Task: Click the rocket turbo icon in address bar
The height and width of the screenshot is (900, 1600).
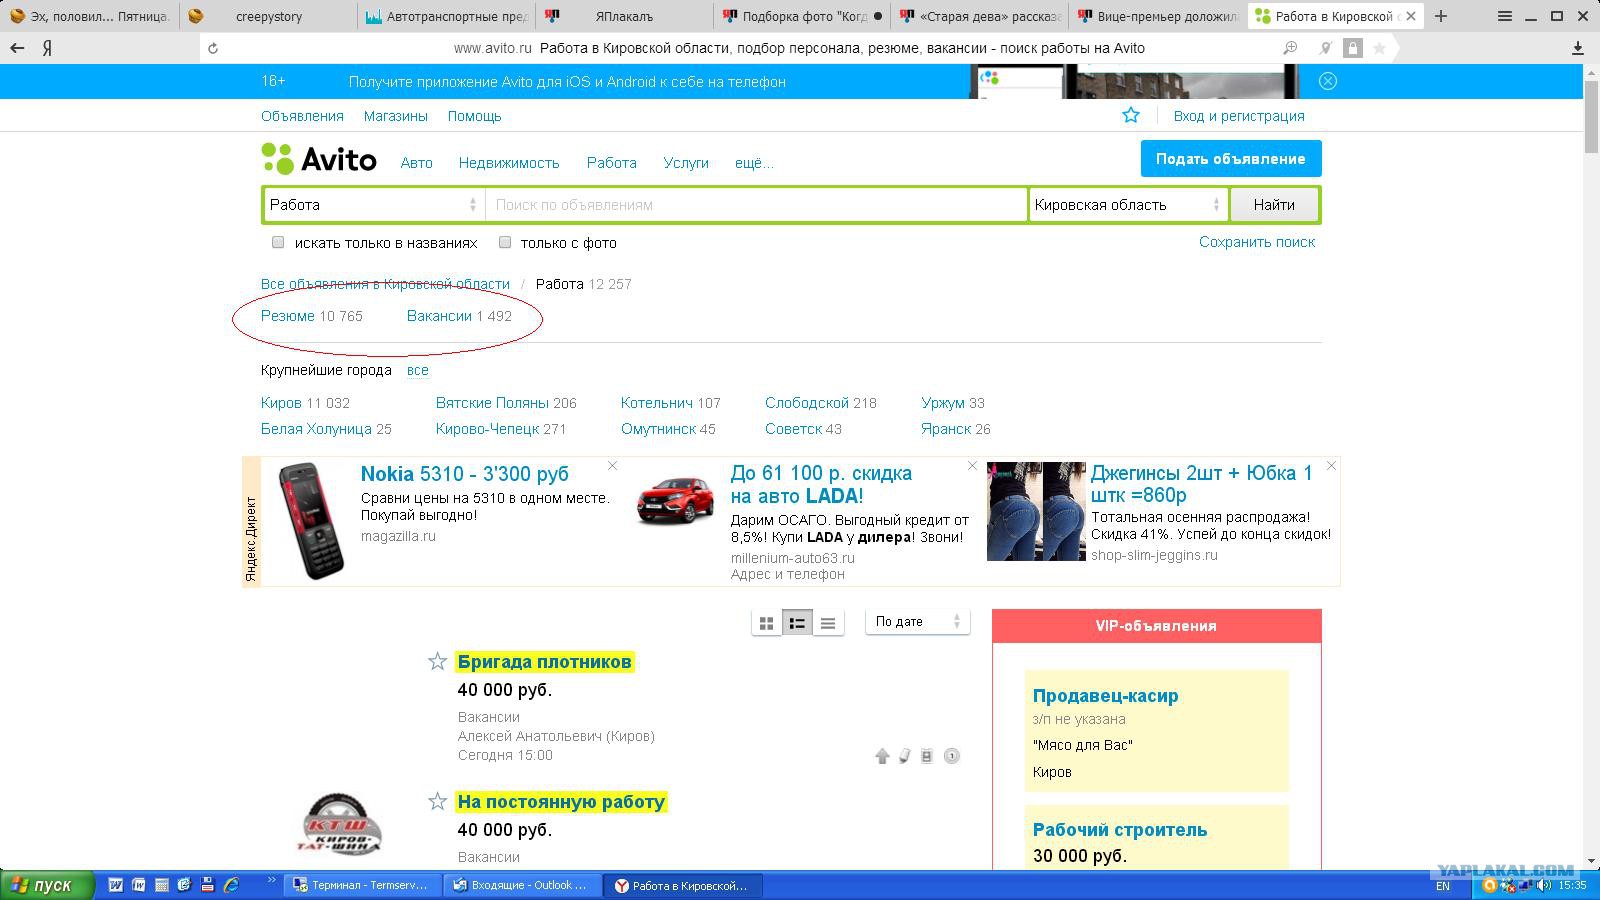Action: click(1325, 48)
